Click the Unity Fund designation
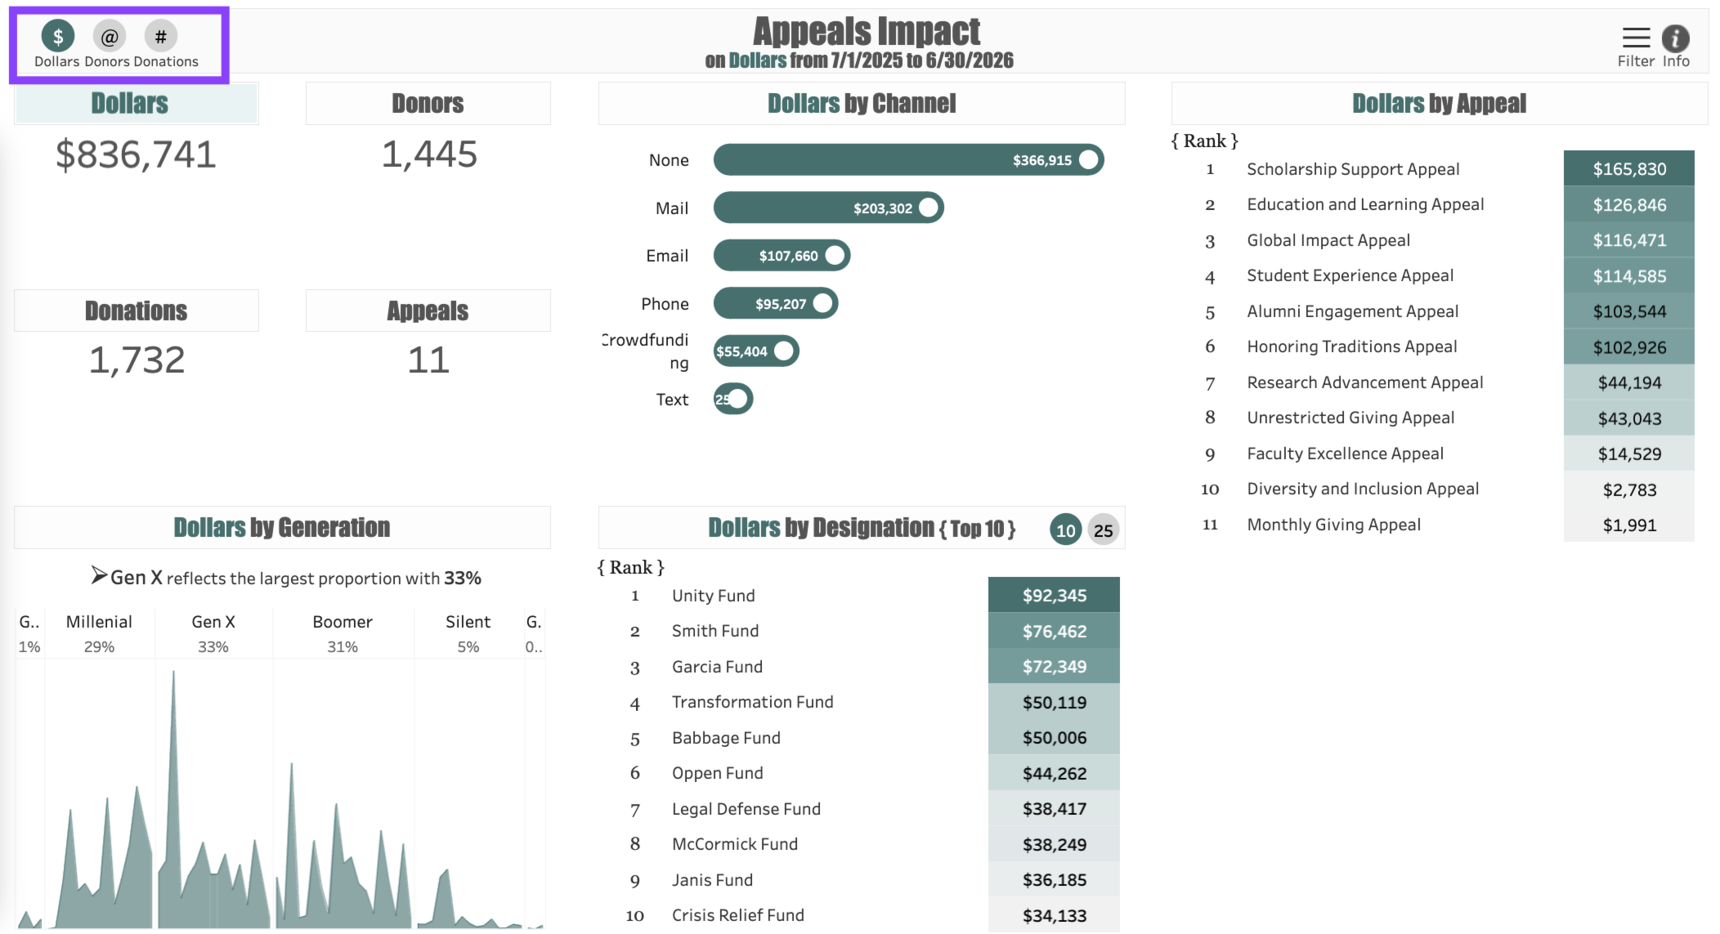This screenshot has height=934, width=1720. click(713, 596)
